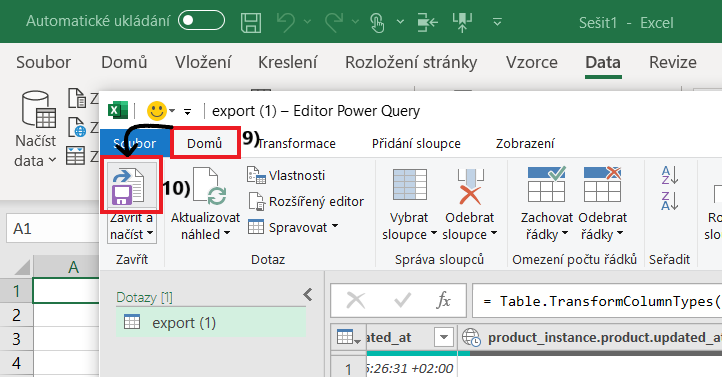Confirm formula with the checkmark icon
Screen dimensions: 722x377
(x=402, y=301)
